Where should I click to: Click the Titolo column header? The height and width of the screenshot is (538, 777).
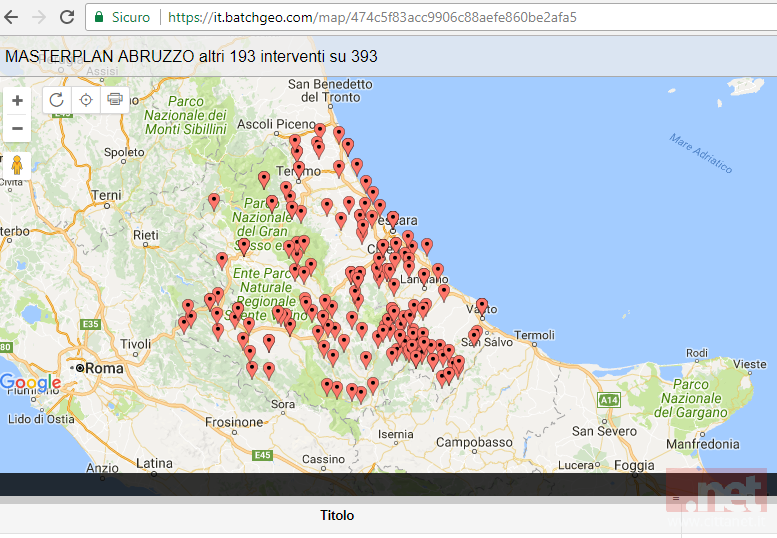click(x=337, y=515)
